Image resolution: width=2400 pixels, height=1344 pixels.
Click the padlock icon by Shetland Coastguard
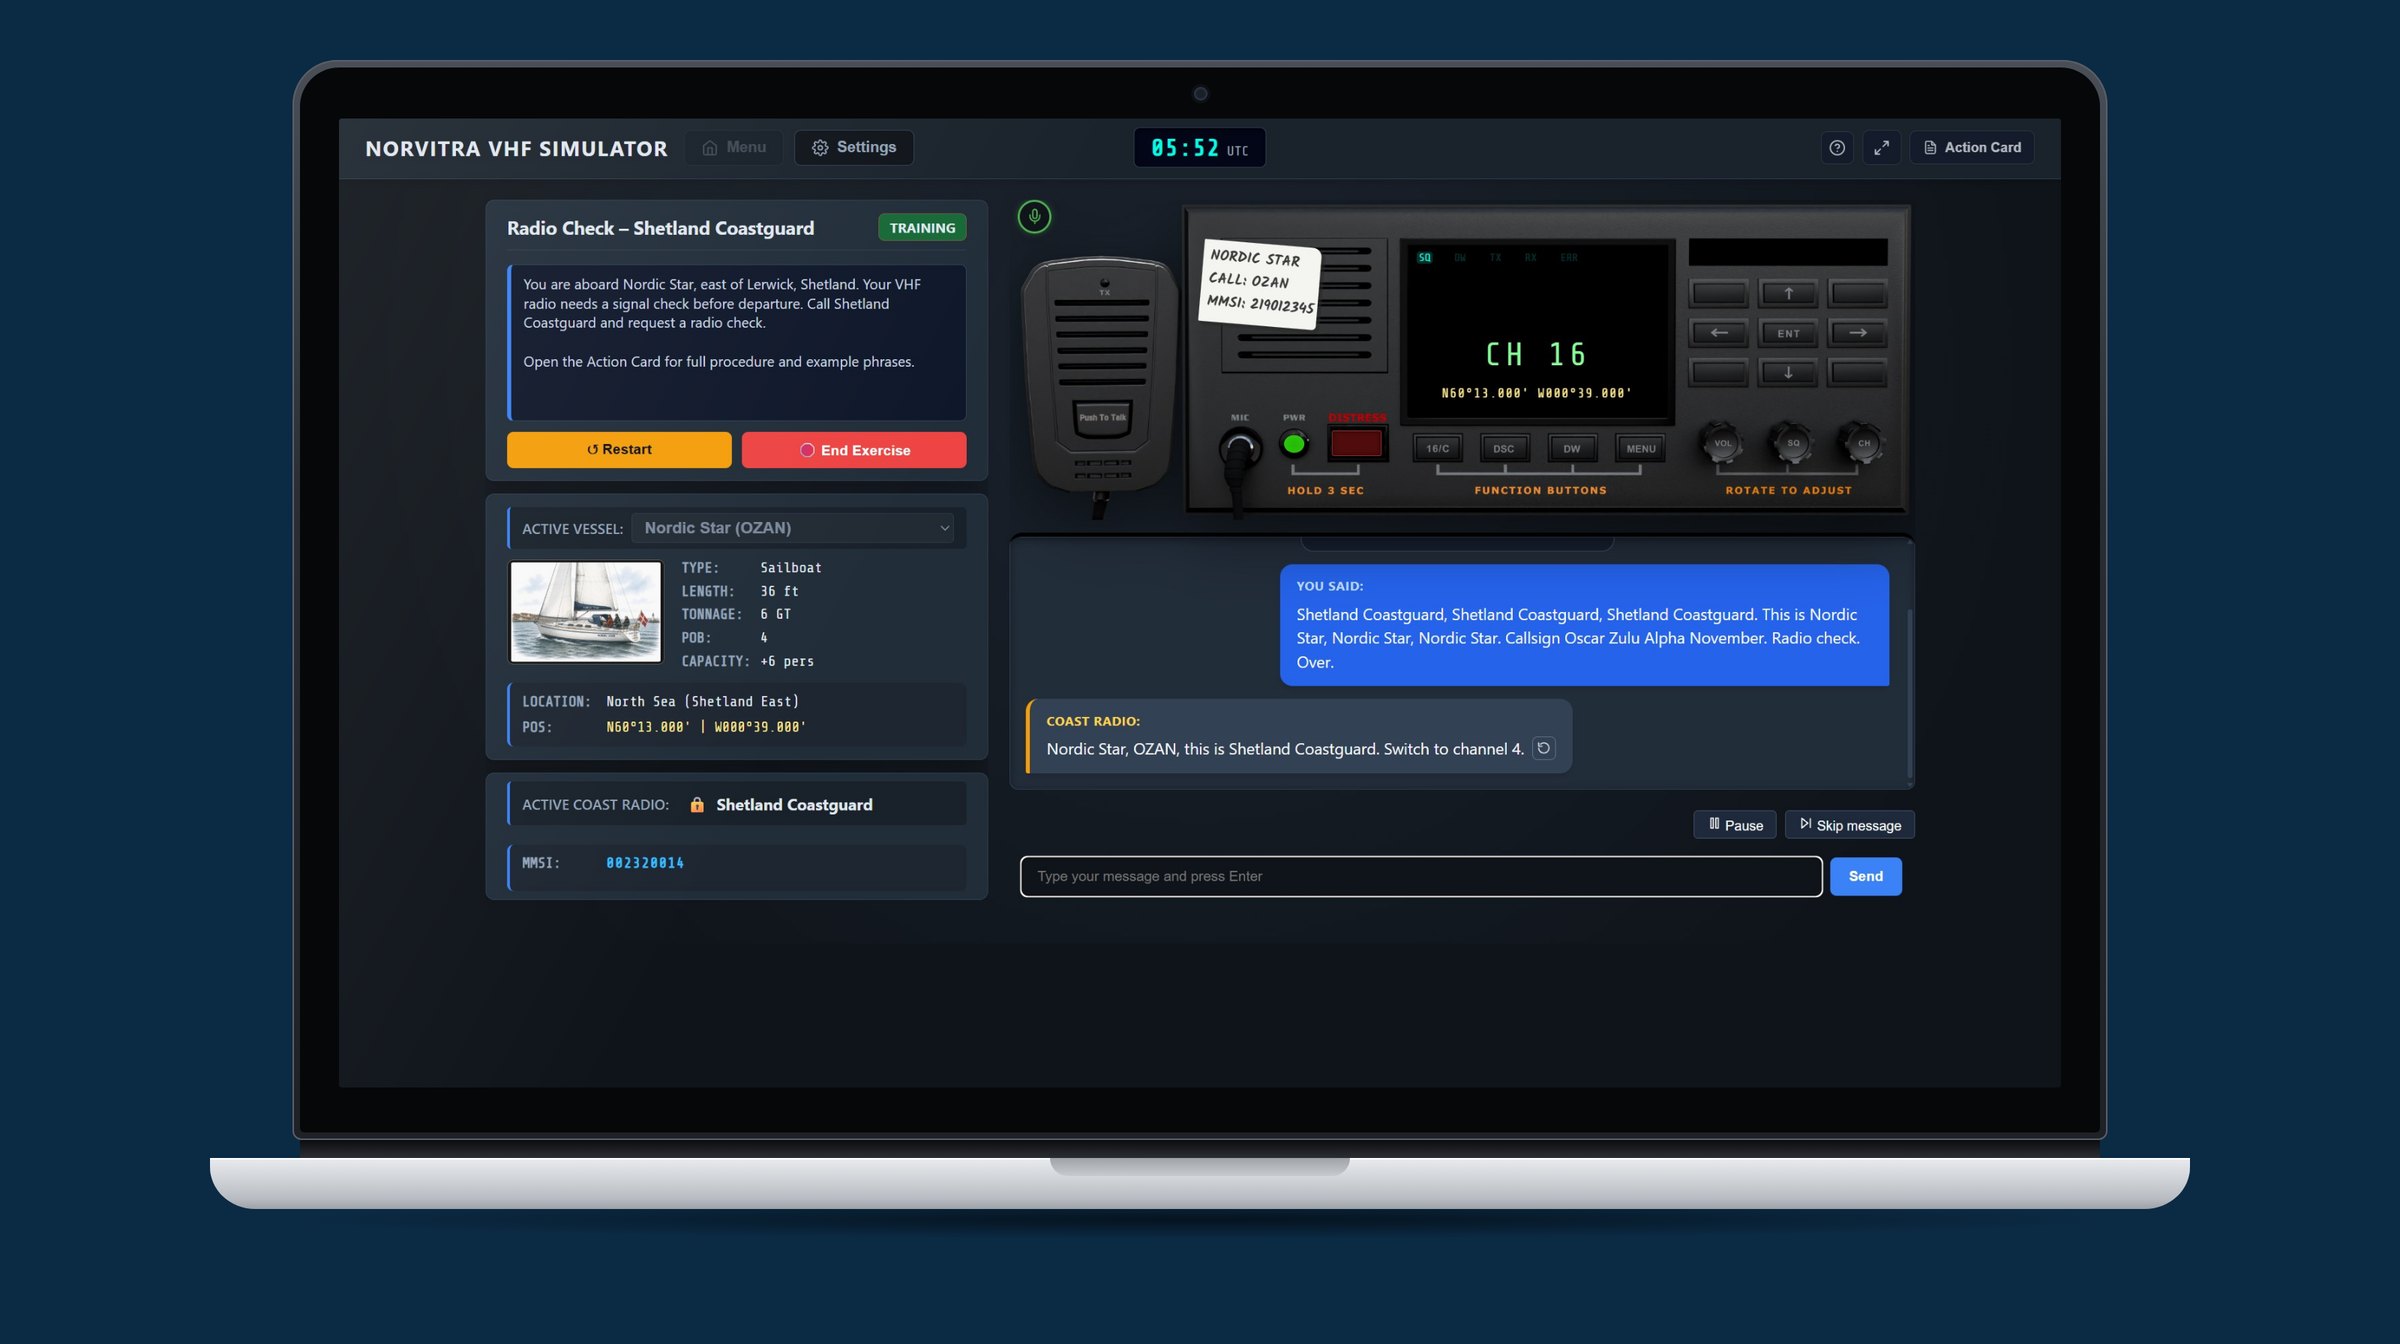click(x=697, y=805)
